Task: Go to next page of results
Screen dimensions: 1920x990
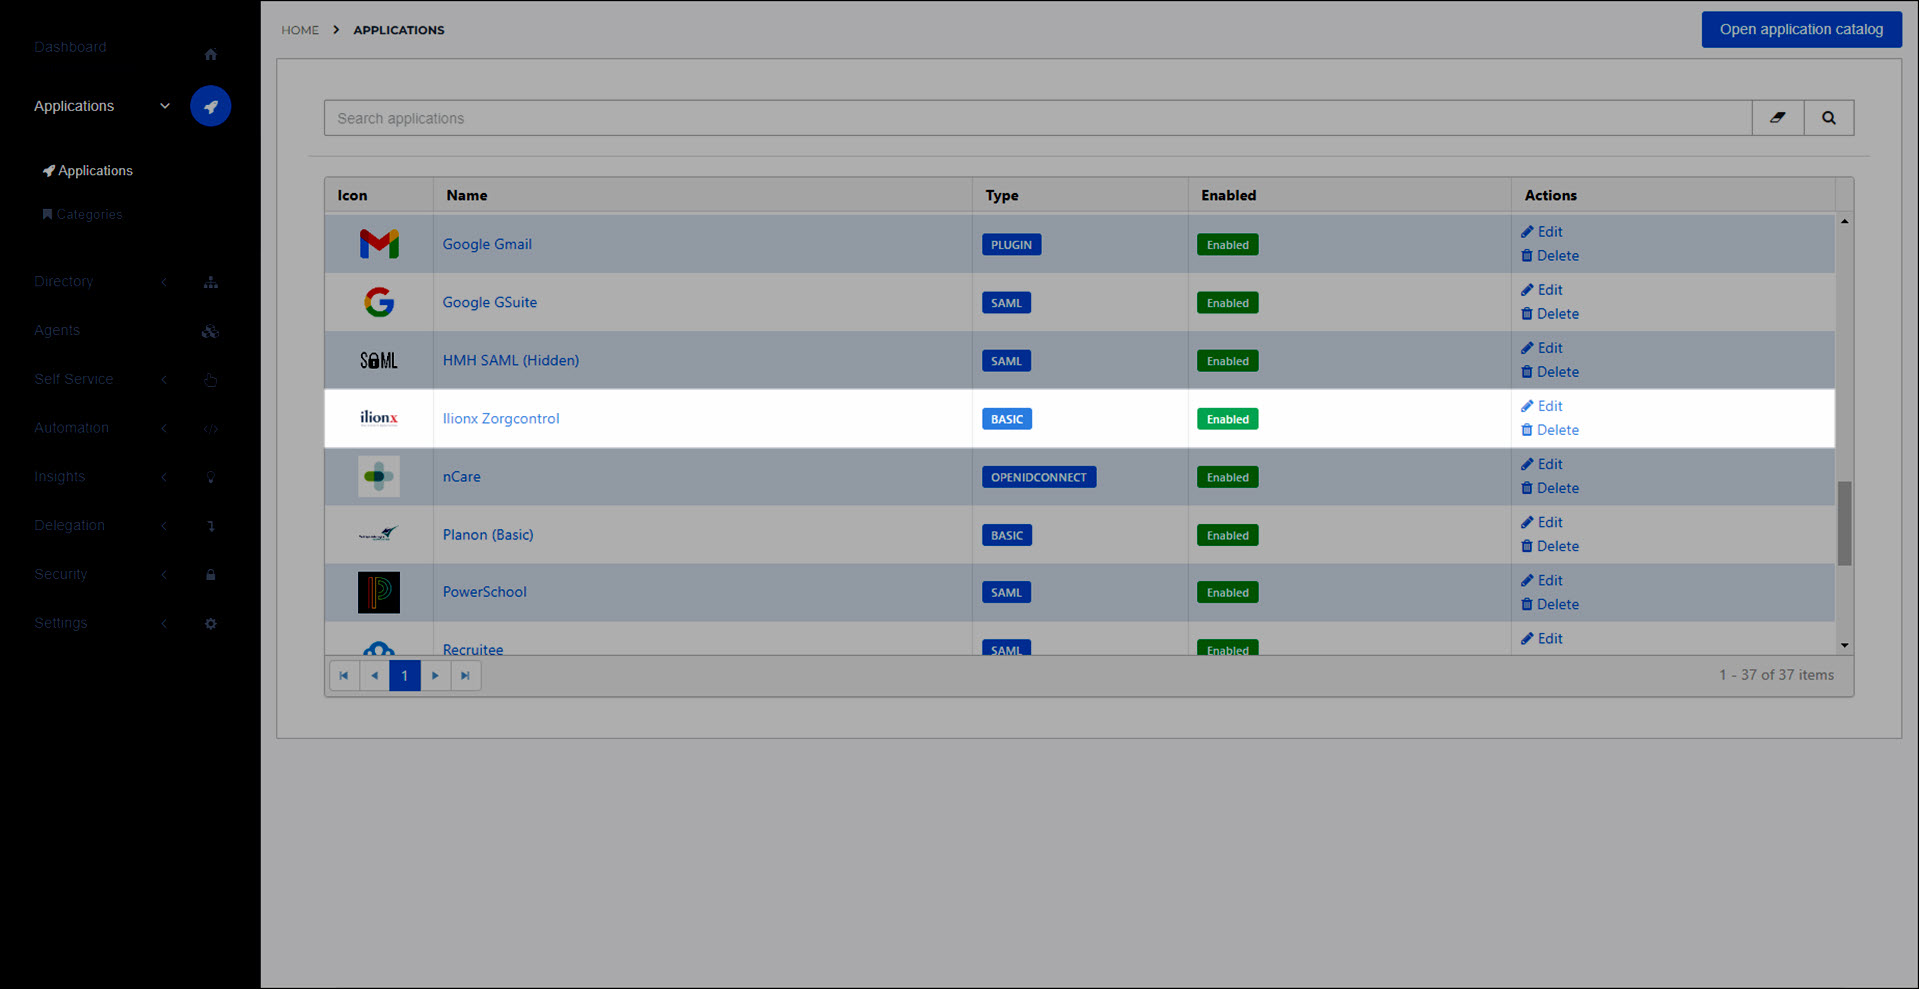Action: pos(435,676)
